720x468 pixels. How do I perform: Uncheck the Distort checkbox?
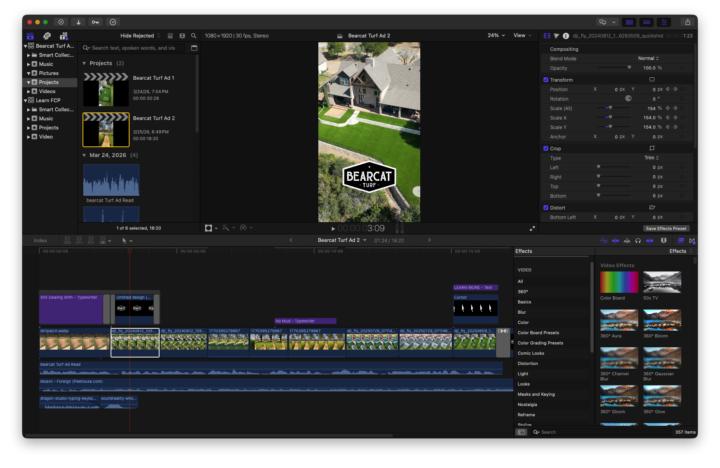546,208
